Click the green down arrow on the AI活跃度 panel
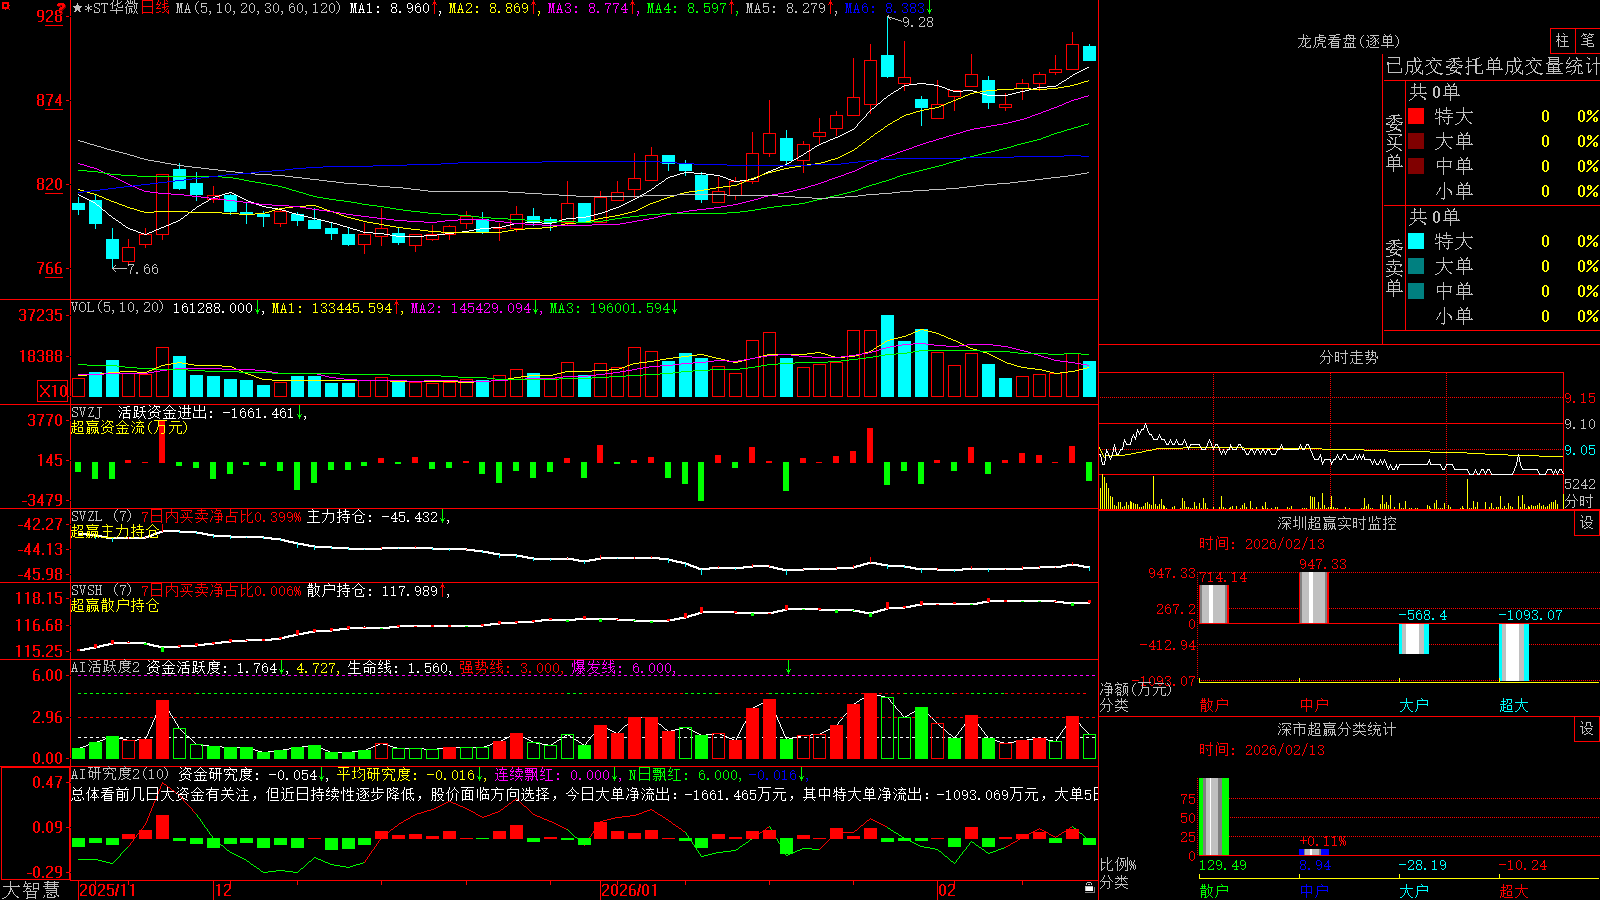Viewport: 1600px width, 900px height. pos(788,667)
